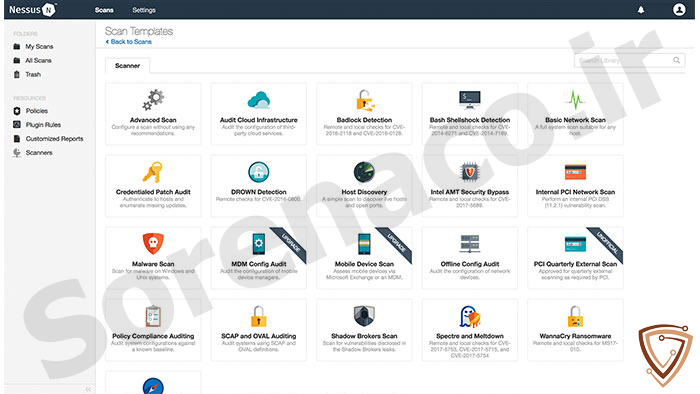Click the Malware Scan title text

pos(153,264)
